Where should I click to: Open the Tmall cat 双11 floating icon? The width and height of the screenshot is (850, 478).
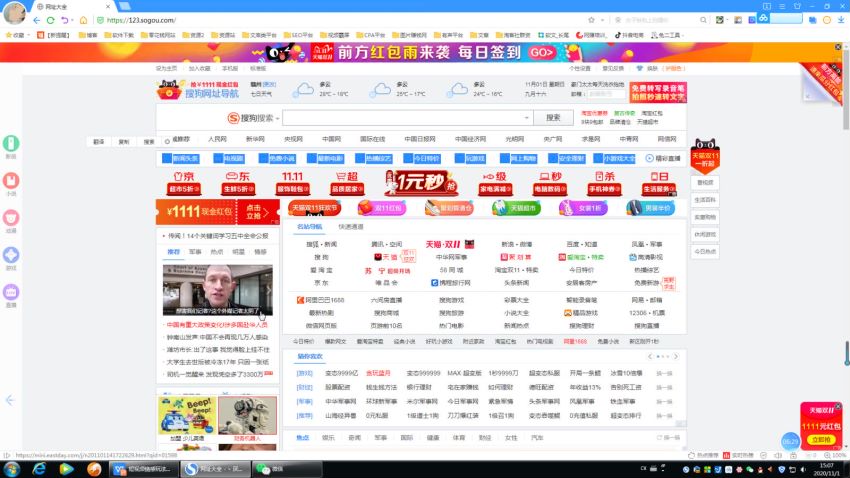pyautogui.click(x=705, y=156)
